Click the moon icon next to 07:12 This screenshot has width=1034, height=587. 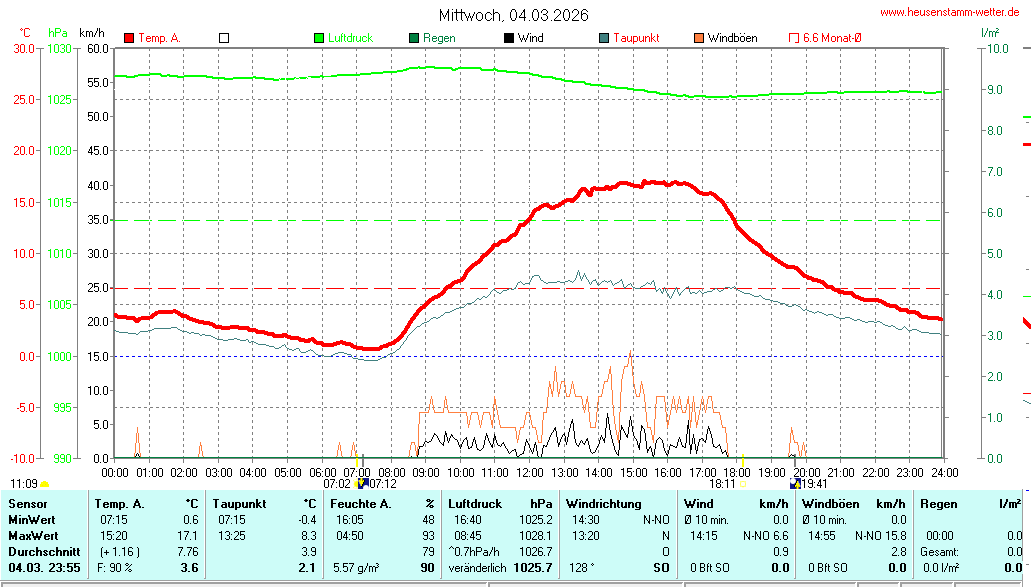(363, 483)
